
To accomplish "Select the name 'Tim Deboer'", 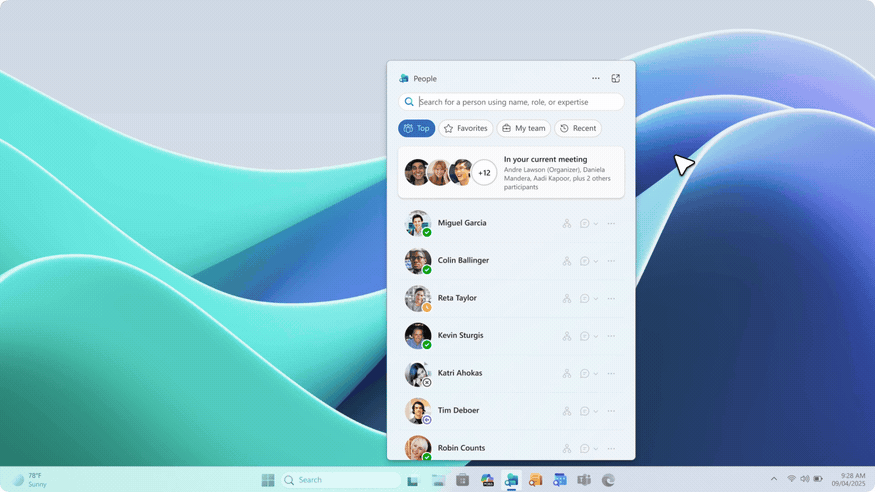I will [x=458, y=410].
